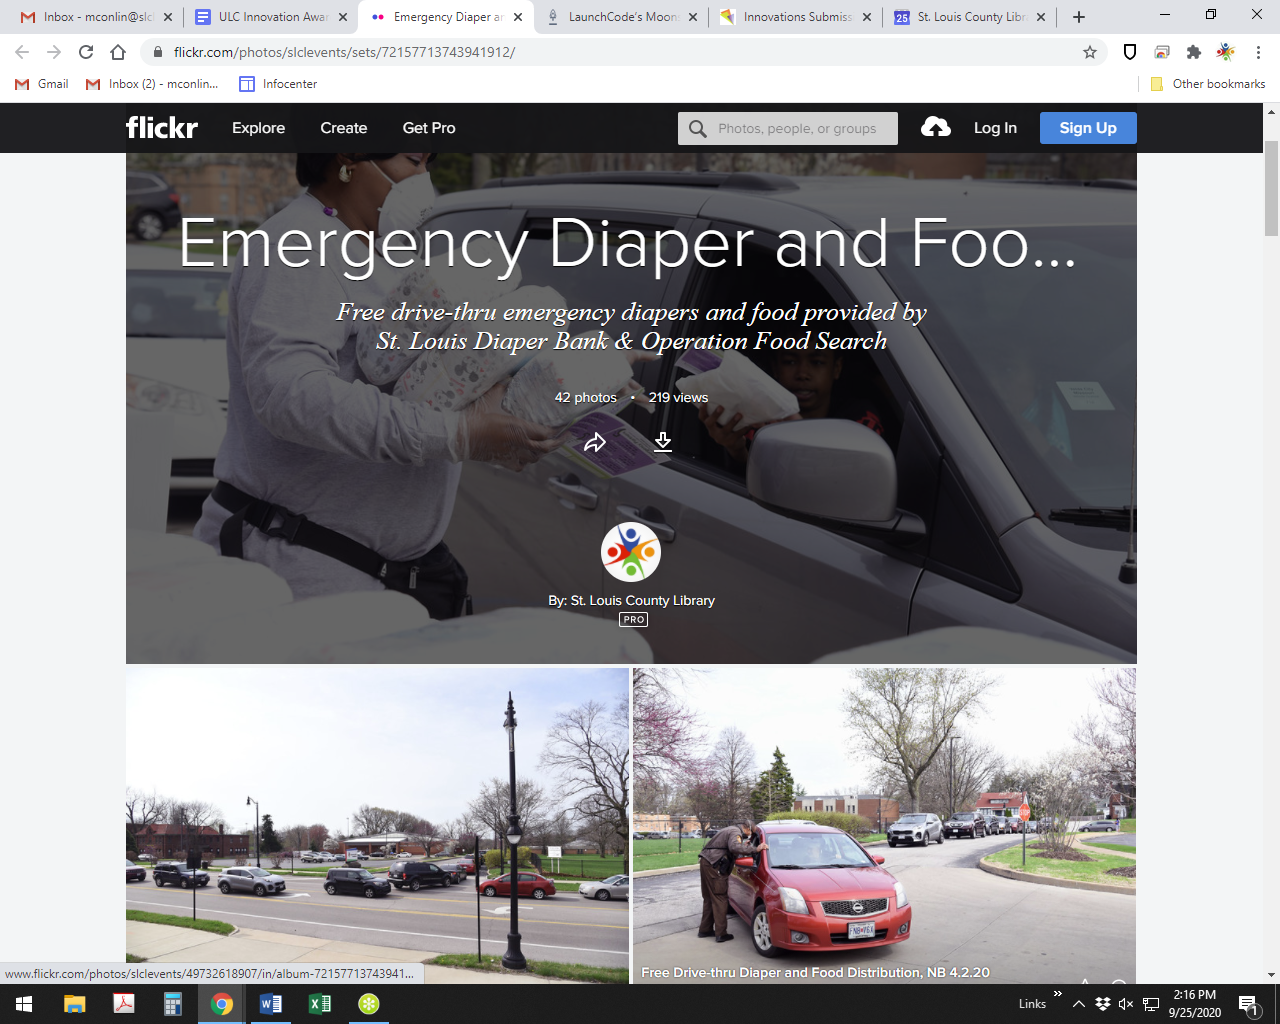Screen dimensions: 1280x1024
Task: Open the Inbox (2) - mconlin bookmark
Action: click(x=152, y=84)
